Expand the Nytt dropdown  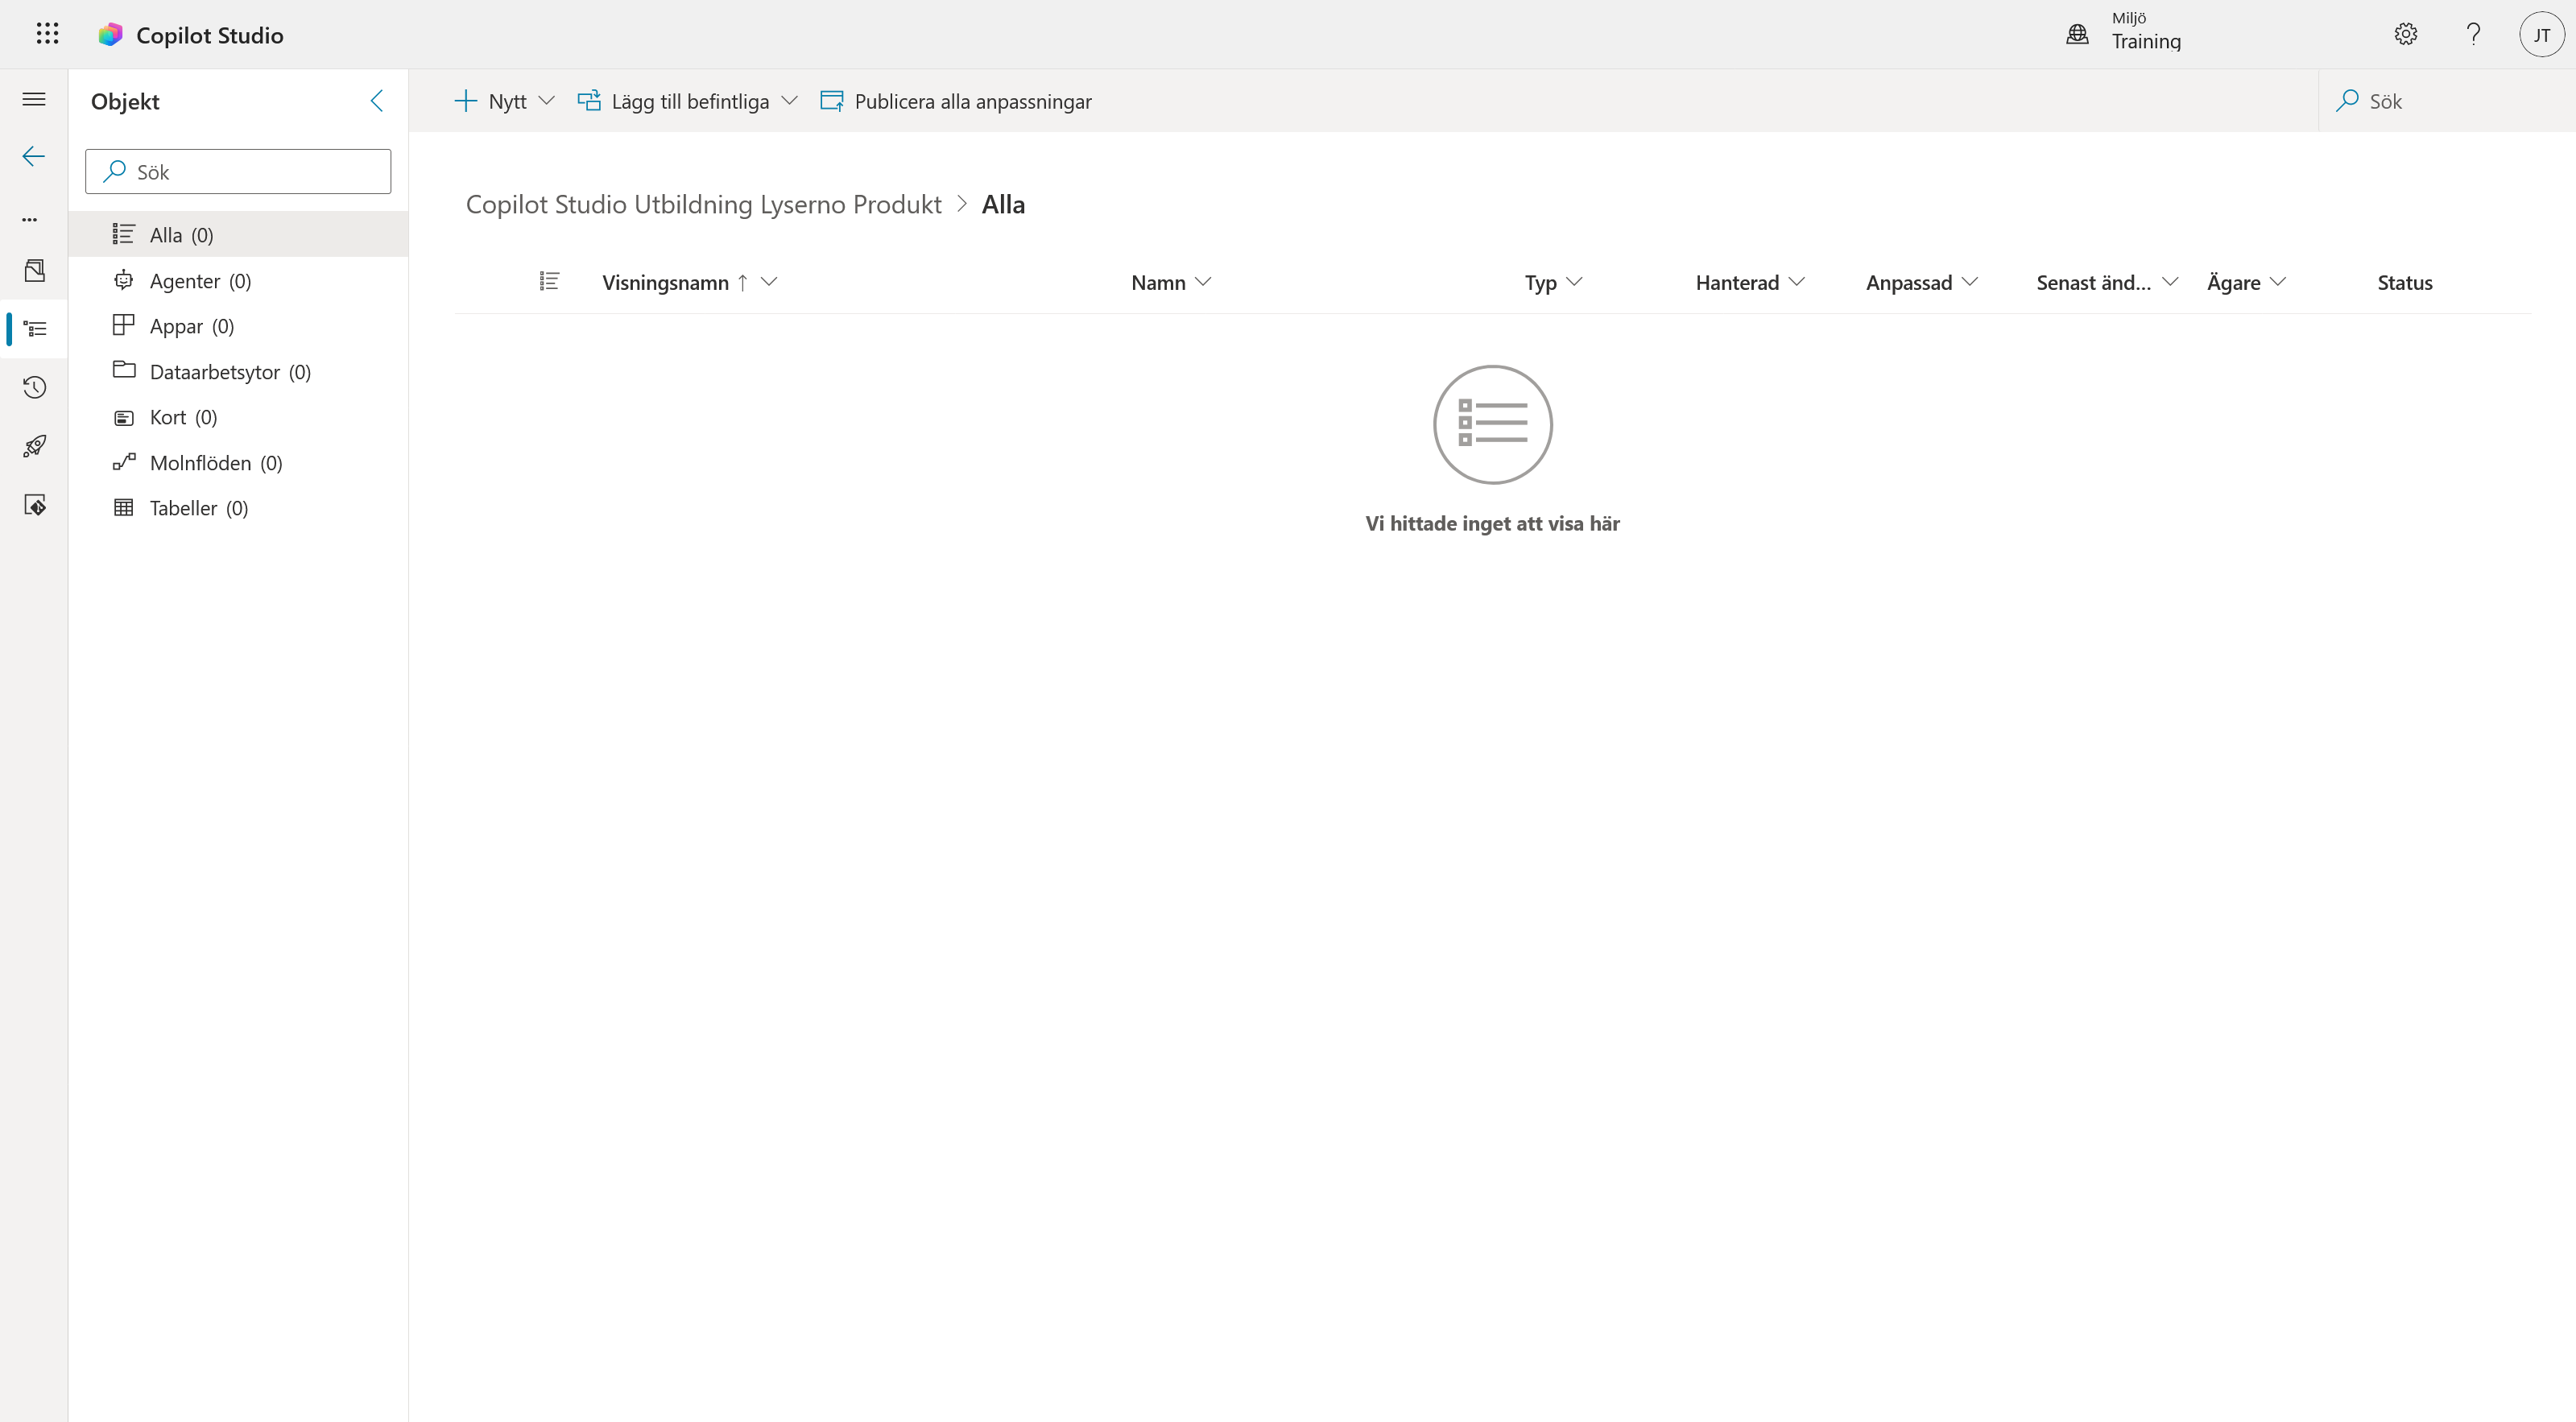(504, 101)
